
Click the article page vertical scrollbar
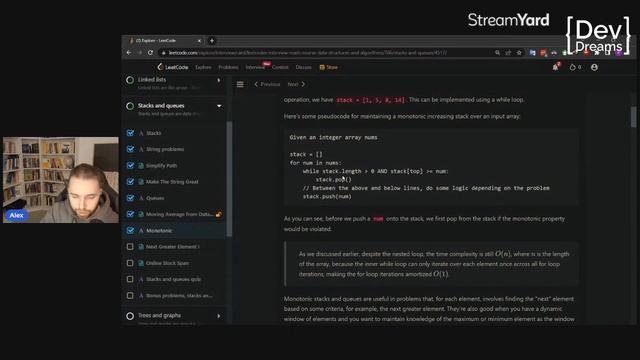pos(633,117)
